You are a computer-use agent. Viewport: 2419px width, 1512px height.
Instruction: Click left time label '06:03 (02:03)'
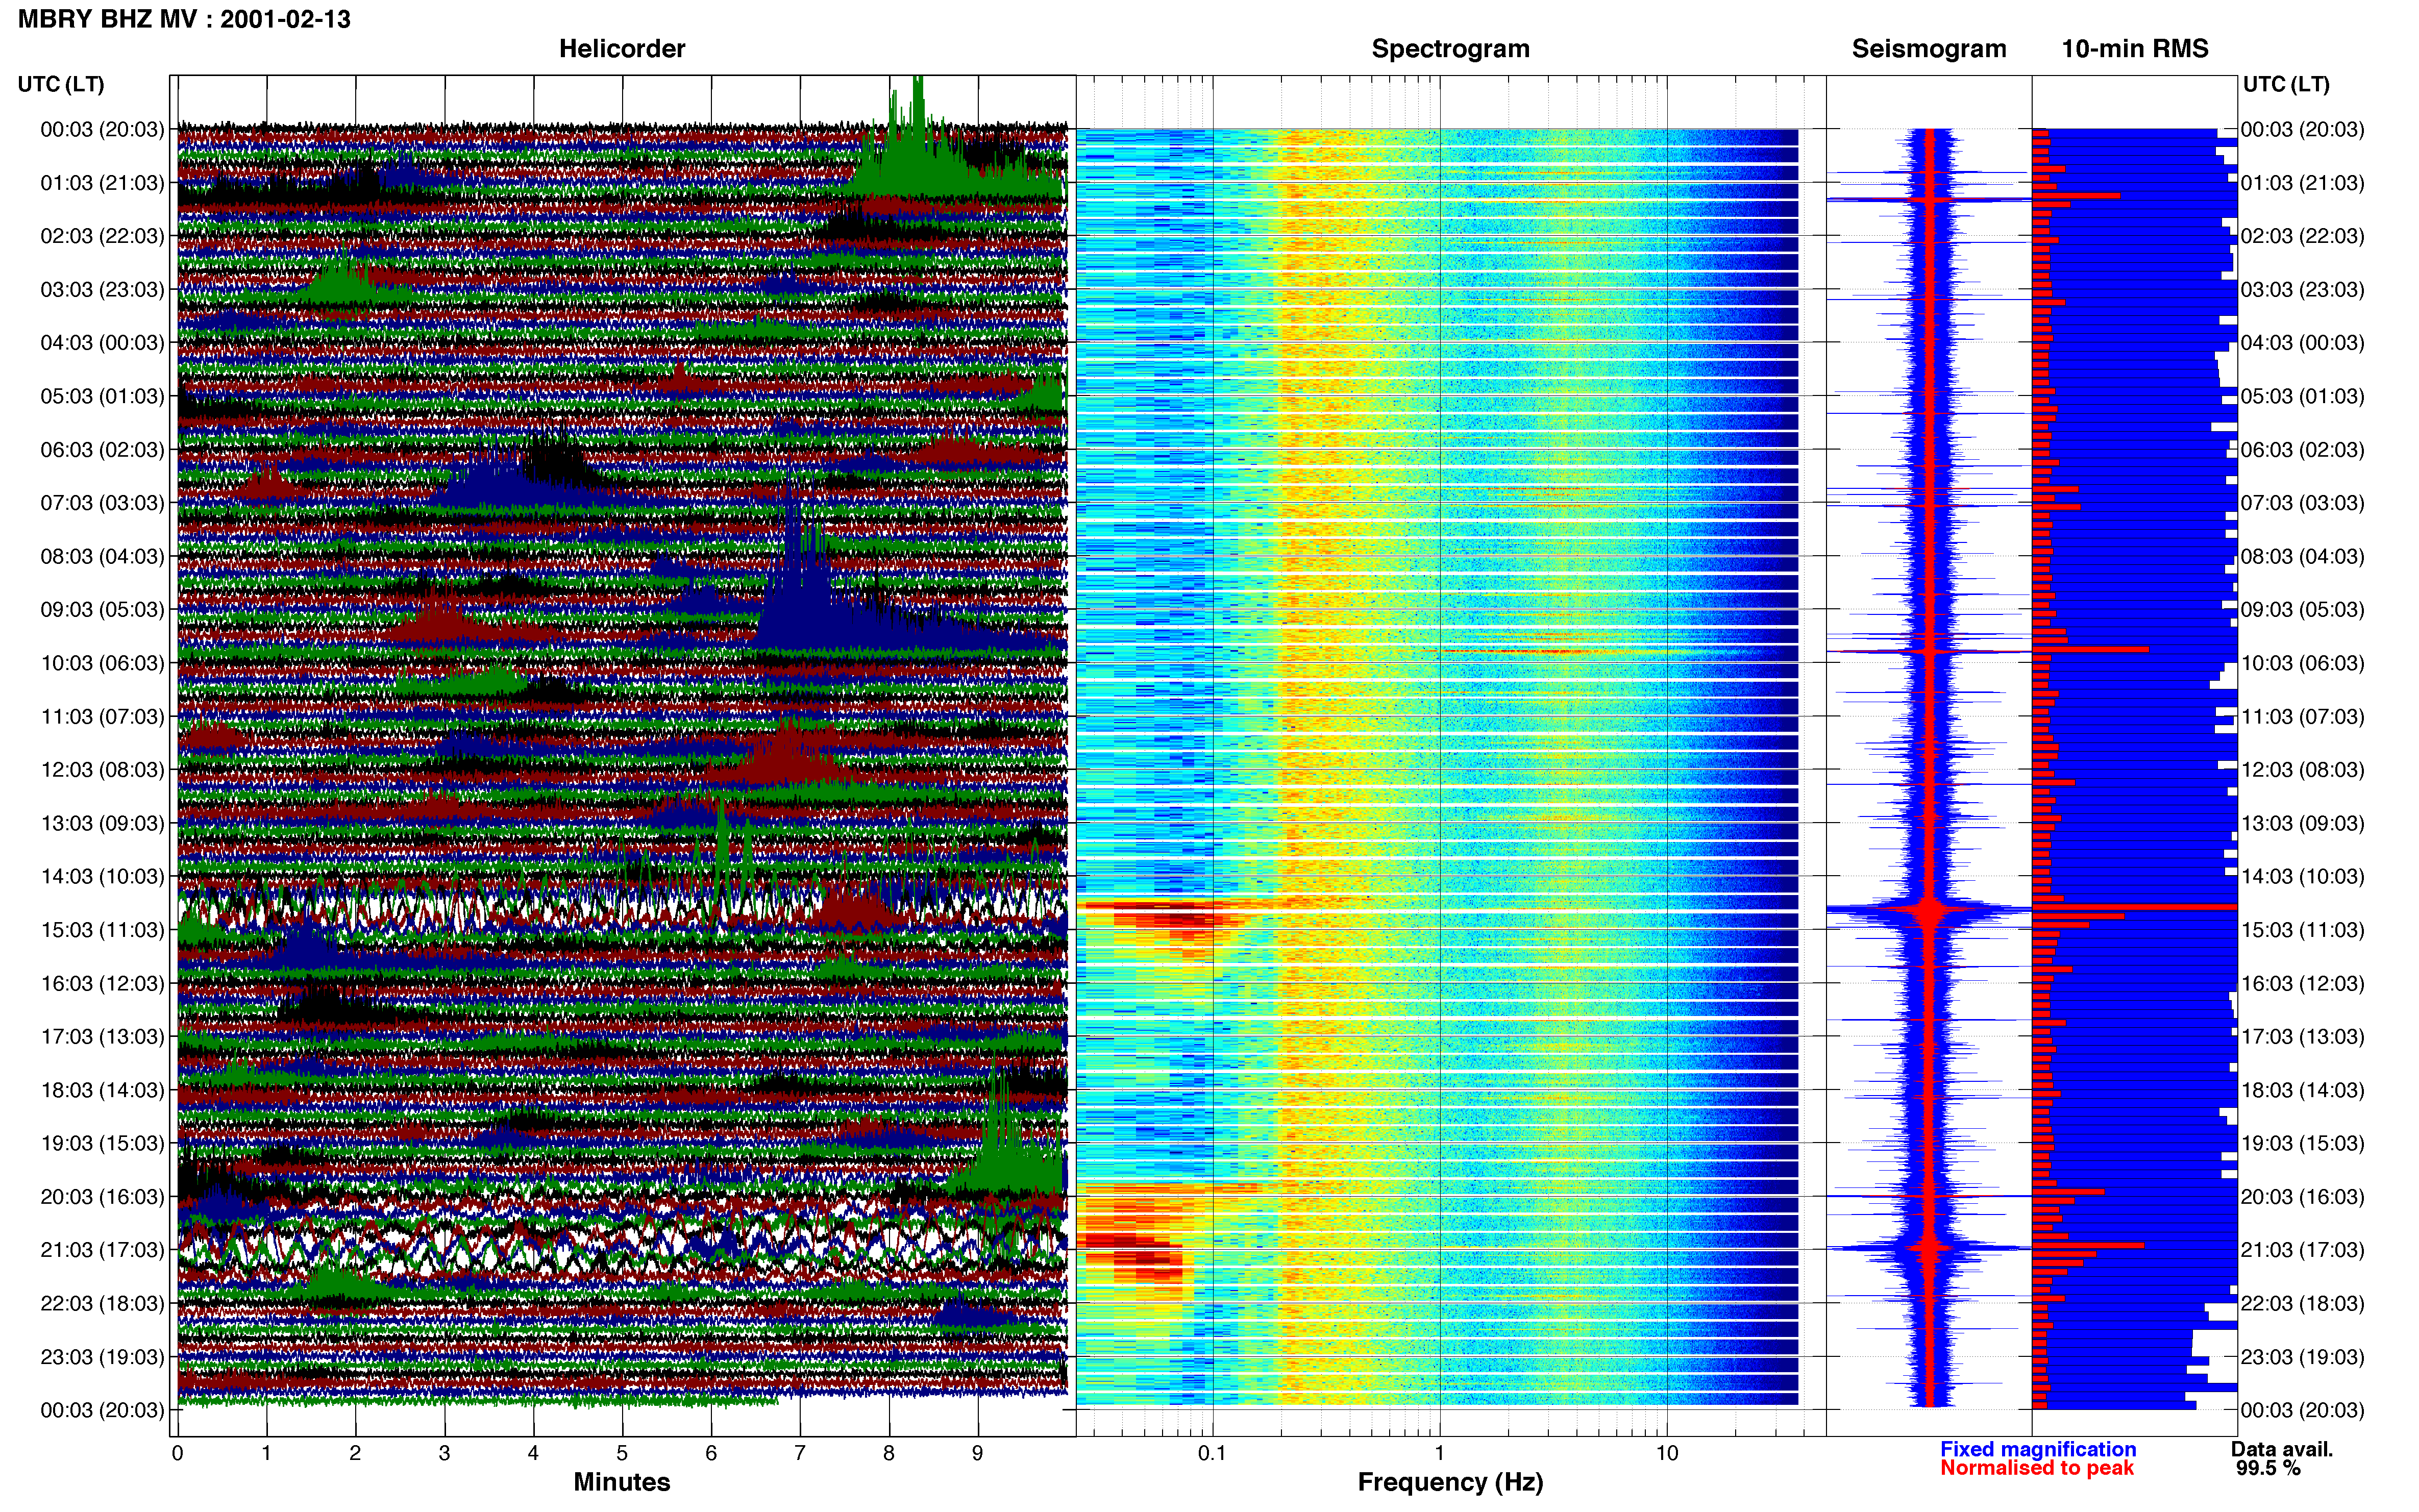point(102,449)
